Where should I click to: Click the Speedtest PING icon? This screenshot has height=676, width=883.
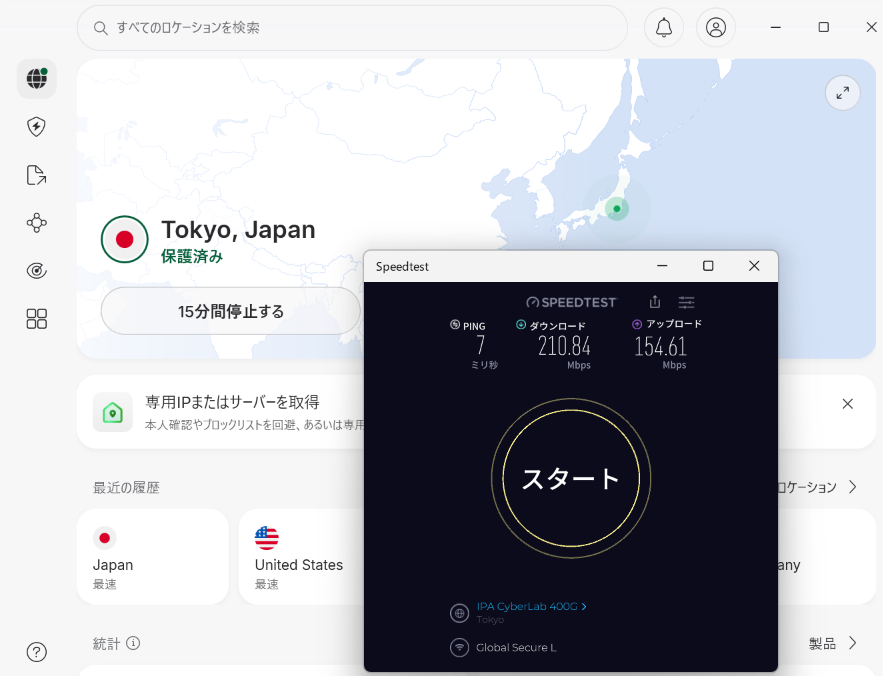(x=455, y=324)
